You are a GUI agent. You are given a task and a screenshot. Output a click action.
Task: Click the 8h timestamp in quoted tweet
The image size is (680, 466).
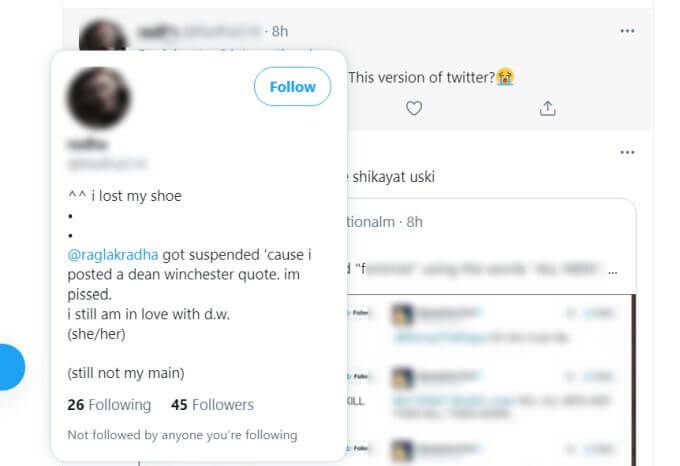tap(414, 222)
